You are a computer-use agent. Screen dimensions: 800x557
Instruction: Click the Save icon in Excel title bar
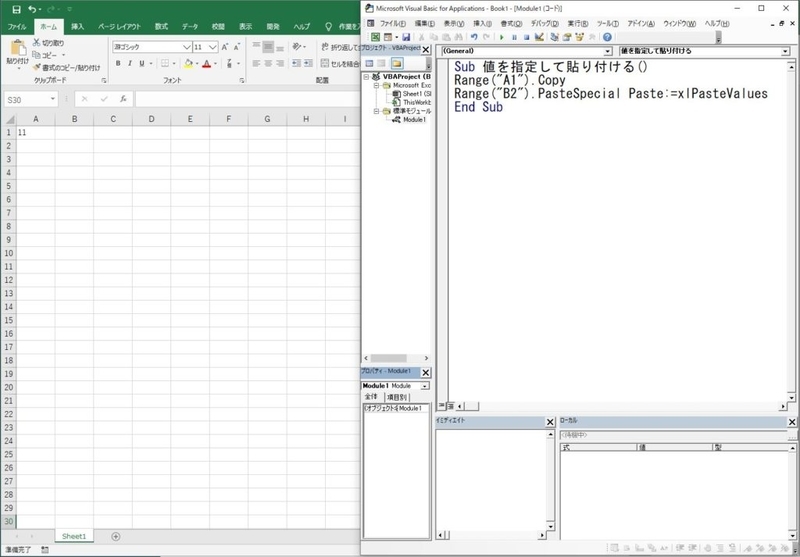pyautogui.click(x=16, y=9)
